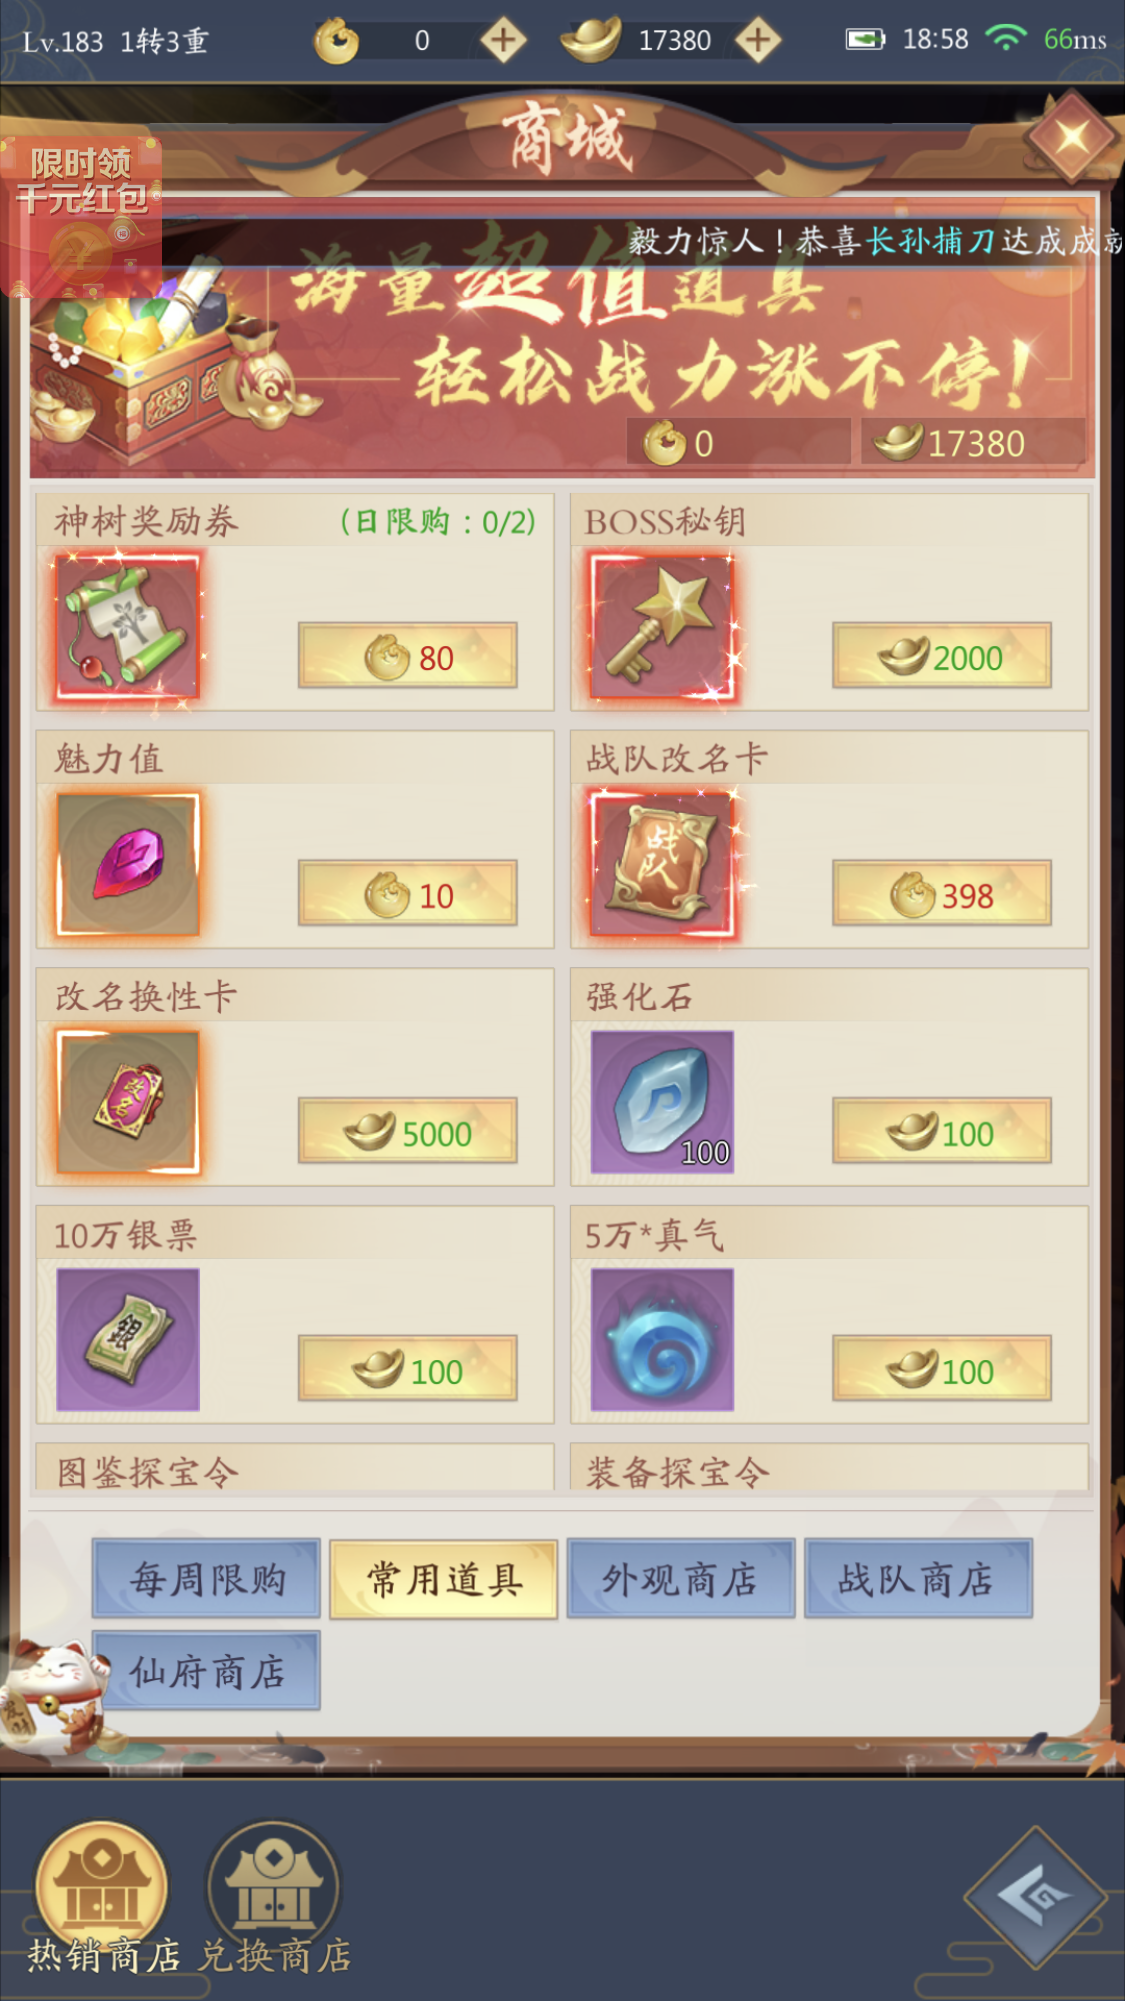Tap the 改名换性卡 card icon
This screenshot has width=1125, height=2001.
(x=127, y=1102)
